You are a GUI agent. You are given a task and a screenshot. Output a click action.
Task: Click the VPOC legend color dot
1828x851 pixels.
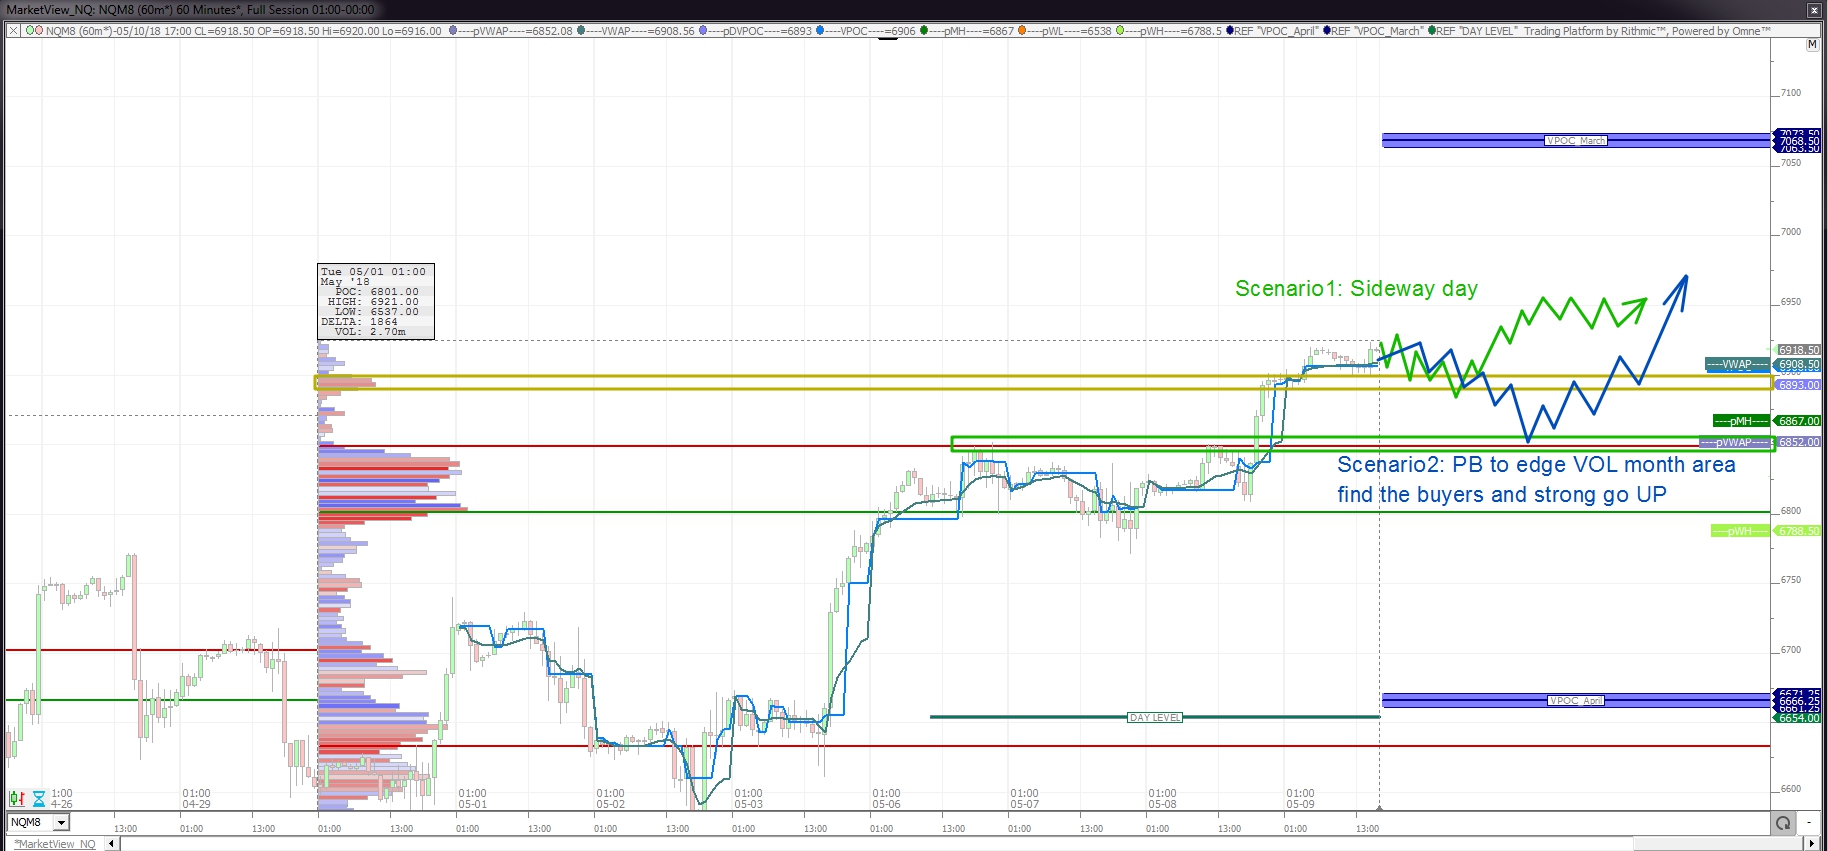(820, 31)
